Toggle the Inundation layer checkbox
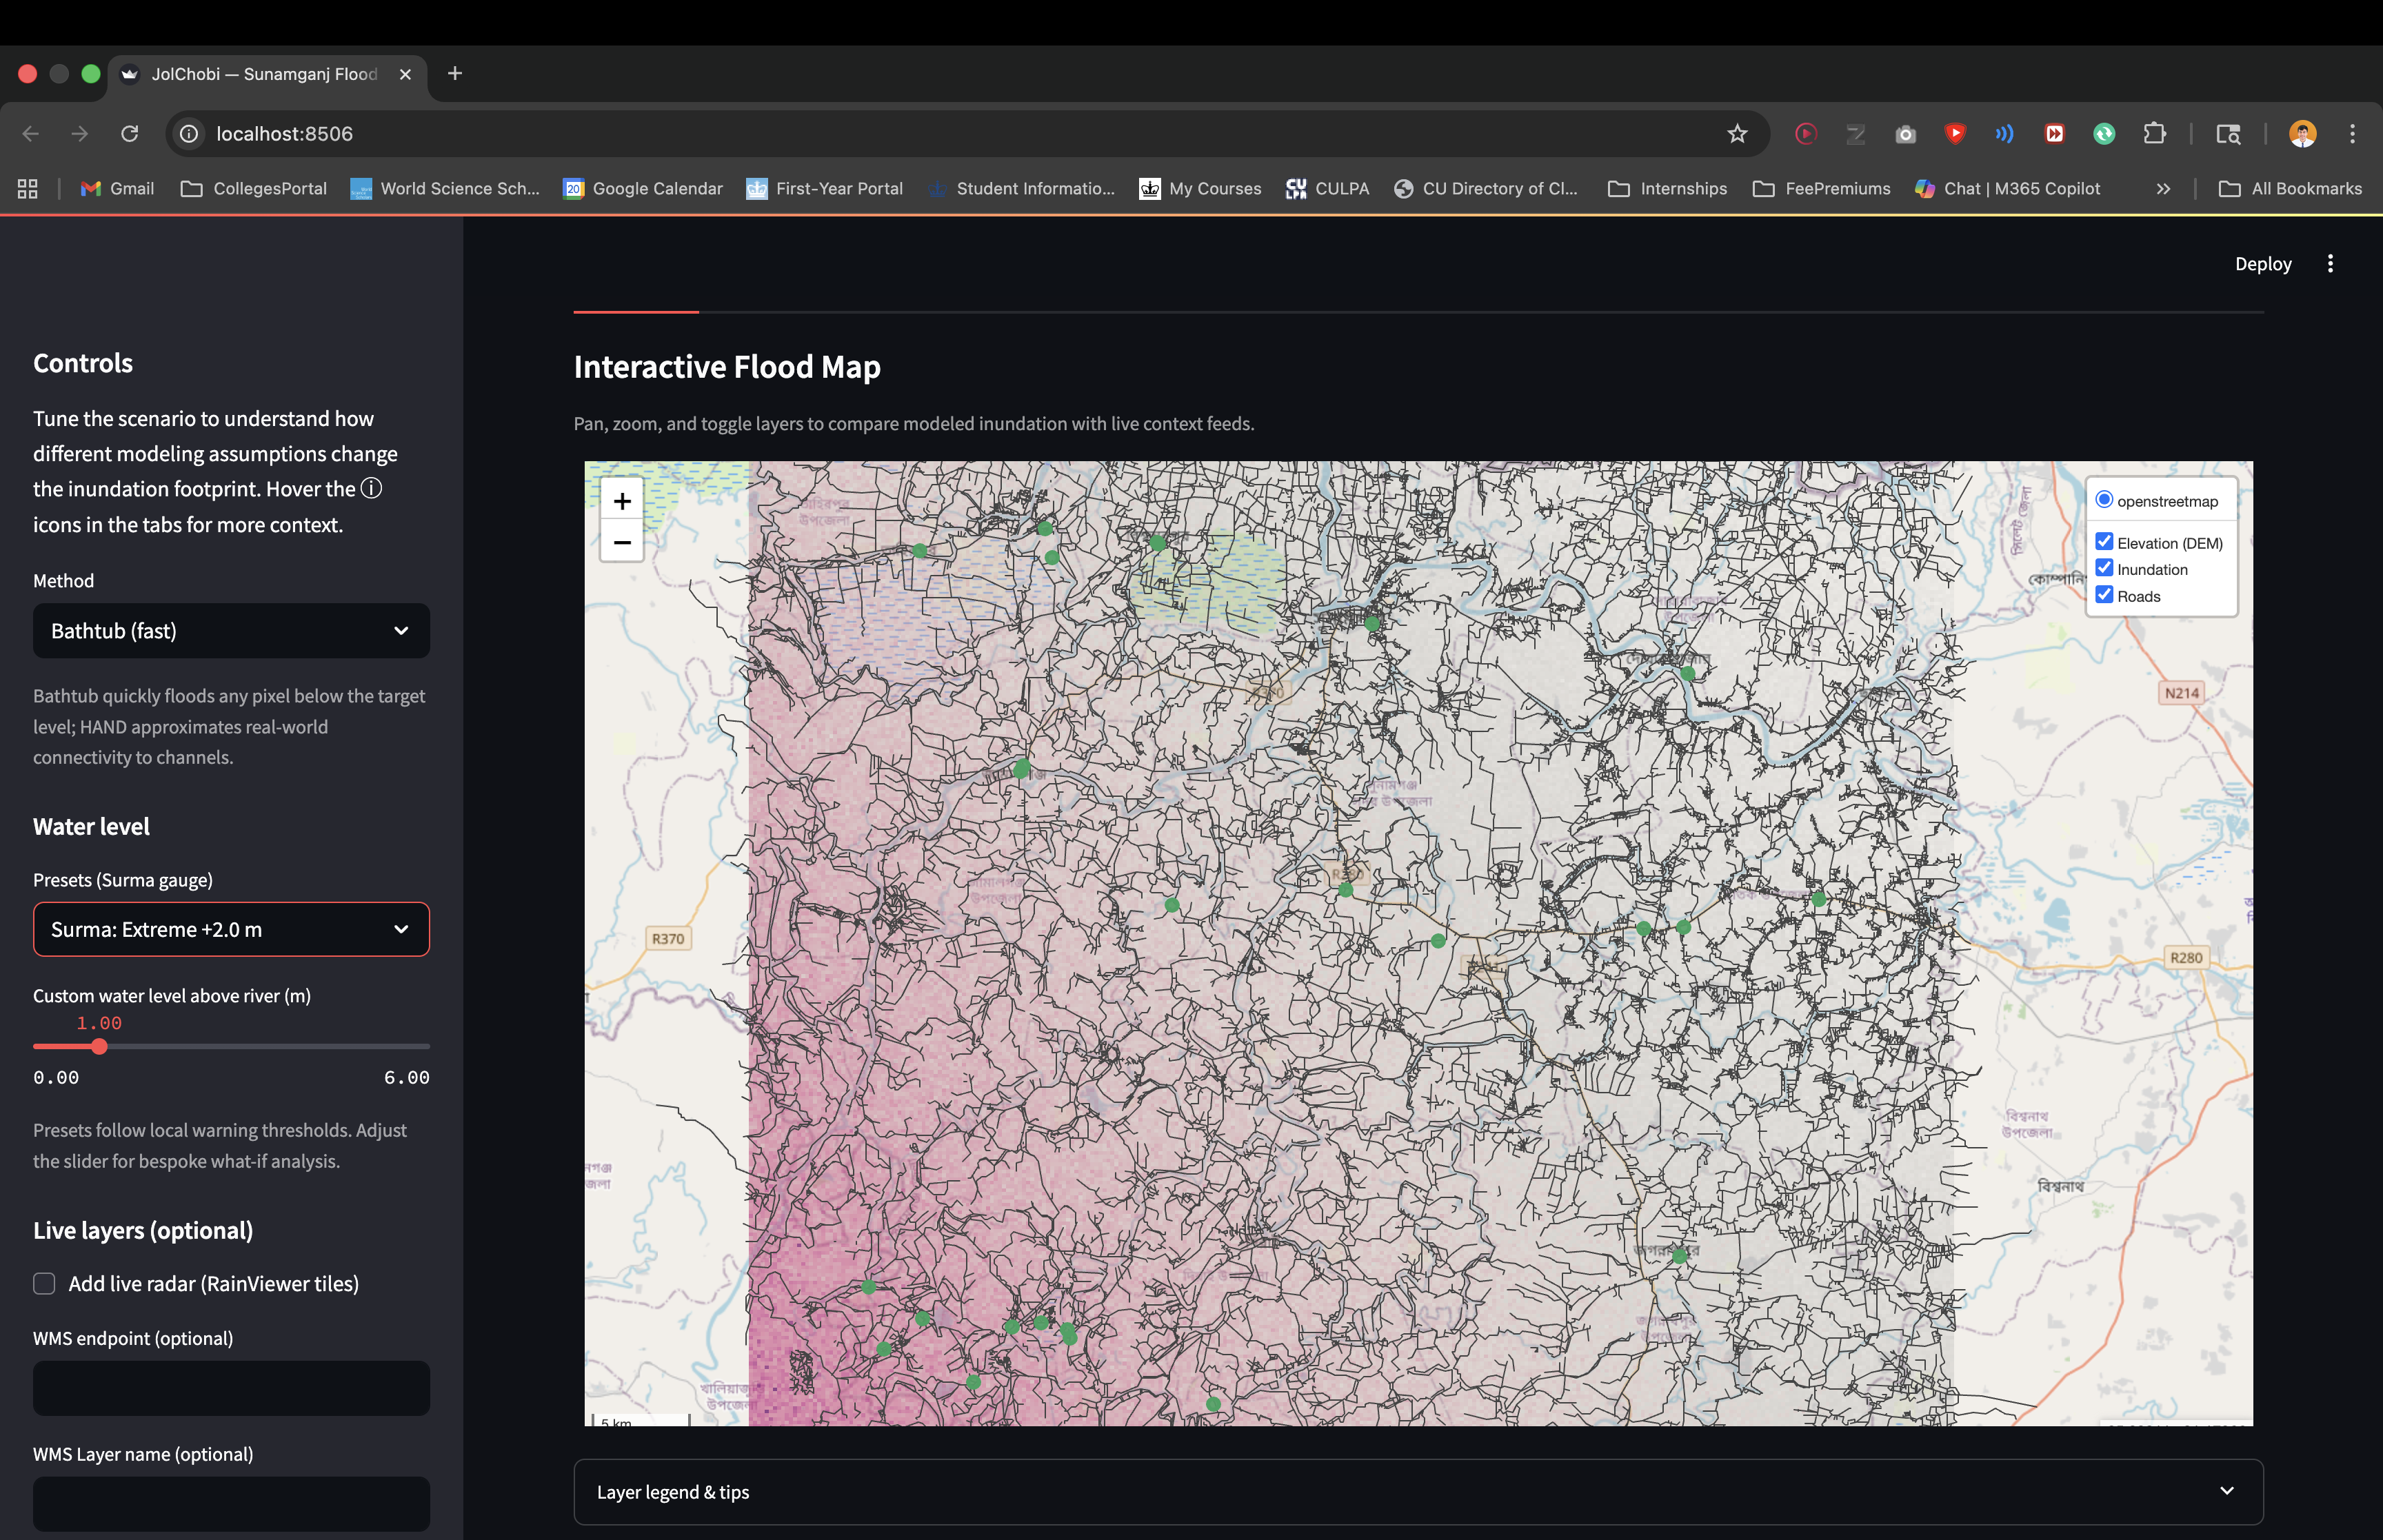2383x1540 pixels. coord(2104,568)
